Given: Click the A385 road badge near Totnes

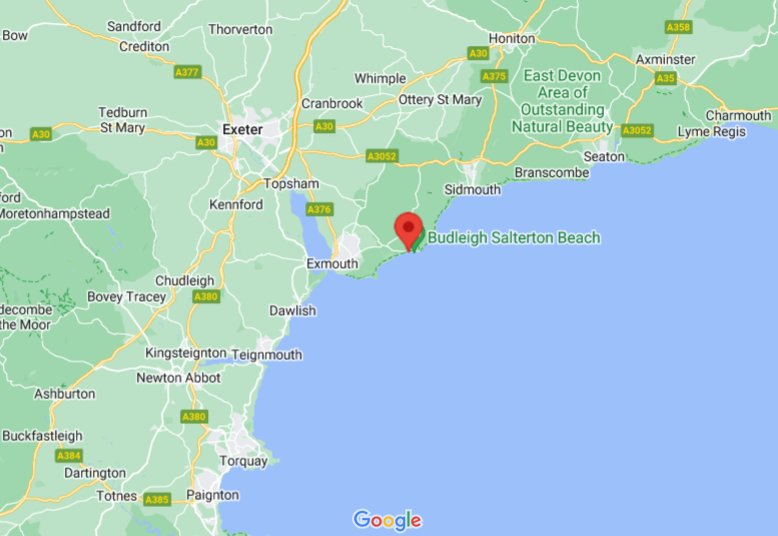Looking at the screenshot, I should point(157,500).
